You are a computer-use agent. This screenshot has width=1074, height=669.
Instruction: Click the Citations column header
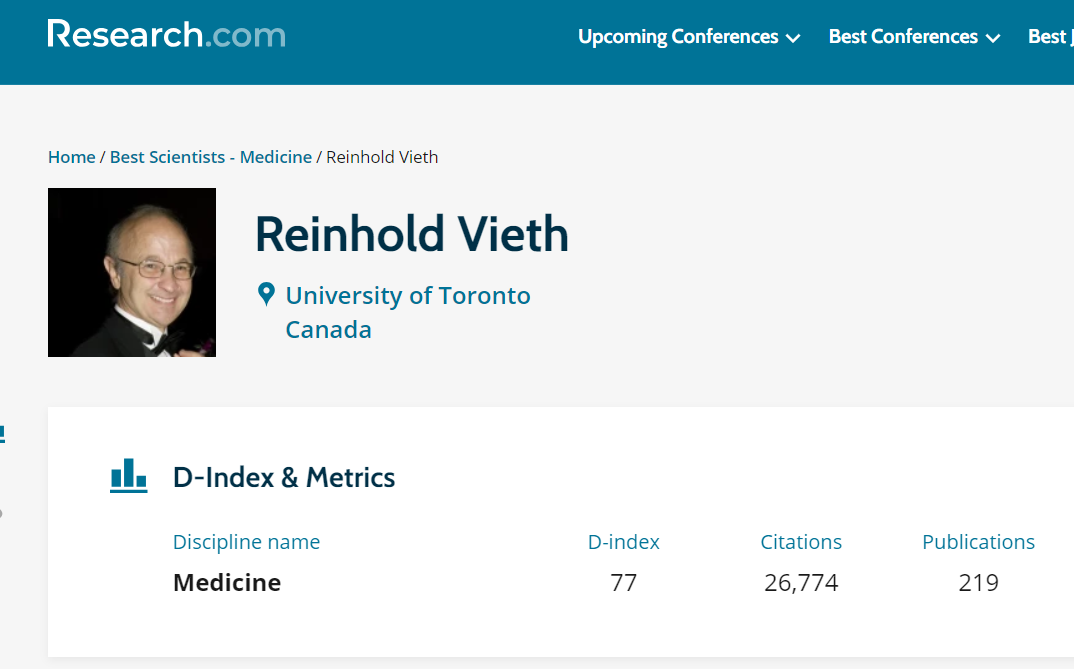pyautogui.click(x=801, y=542)
